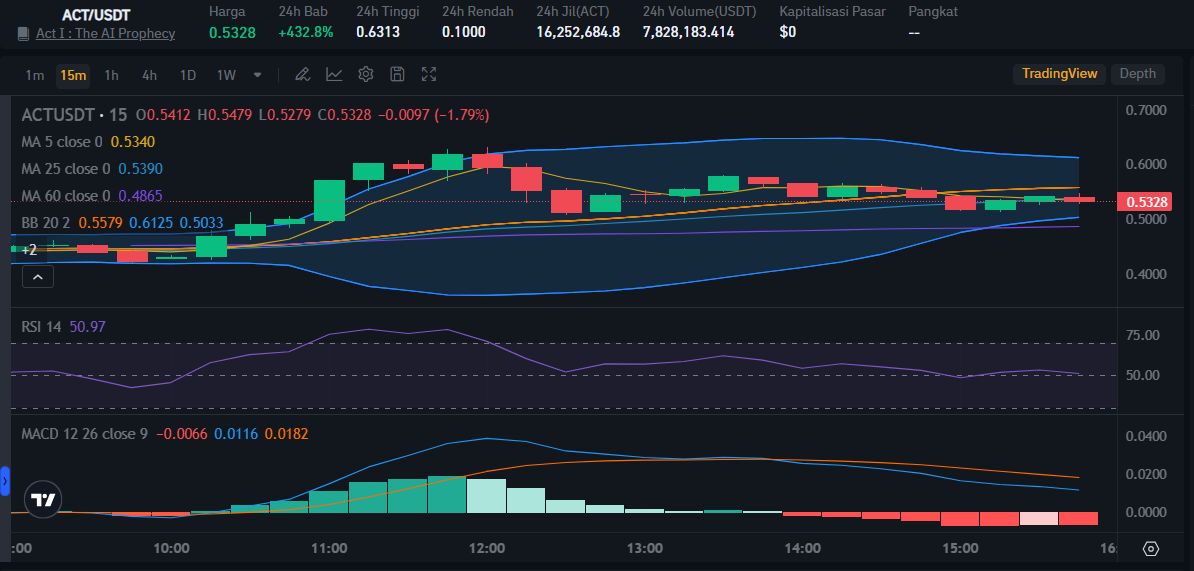Select the 1D timeframe

click(187, 75)
